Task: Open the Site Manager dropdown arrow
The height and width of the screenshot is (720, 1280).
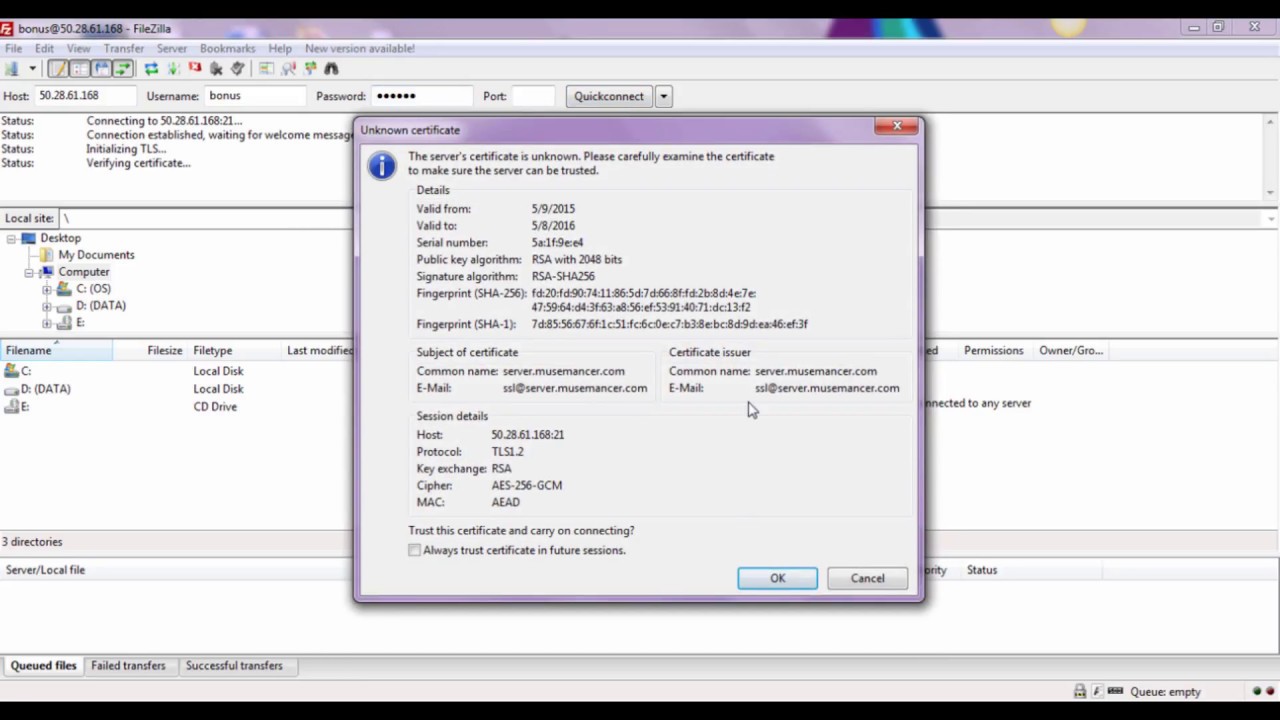Action: 33,68
